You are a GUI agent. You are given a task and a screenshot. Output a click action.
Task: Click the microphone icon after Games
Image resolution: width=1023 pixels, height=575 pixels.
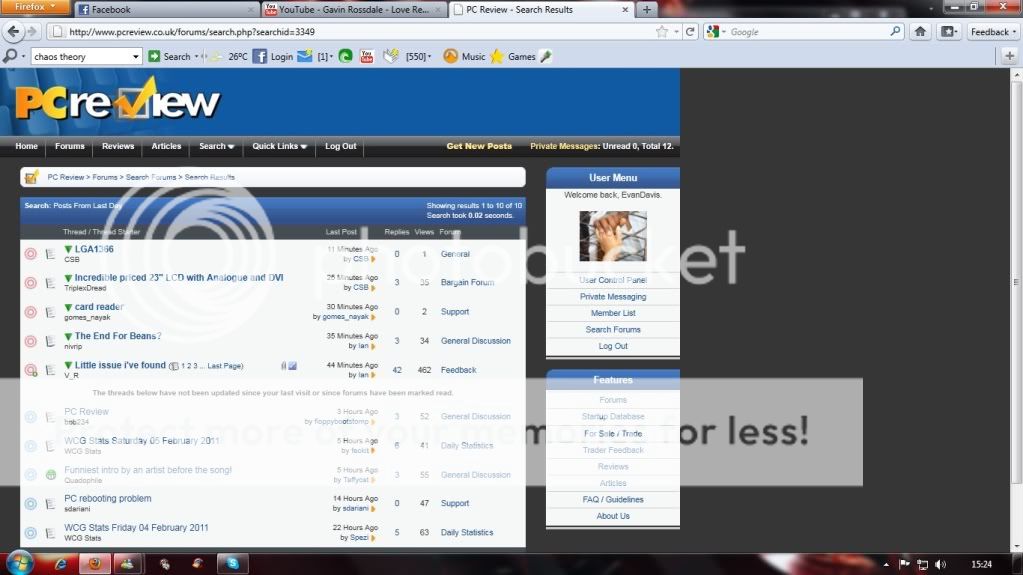coord(546,56)
